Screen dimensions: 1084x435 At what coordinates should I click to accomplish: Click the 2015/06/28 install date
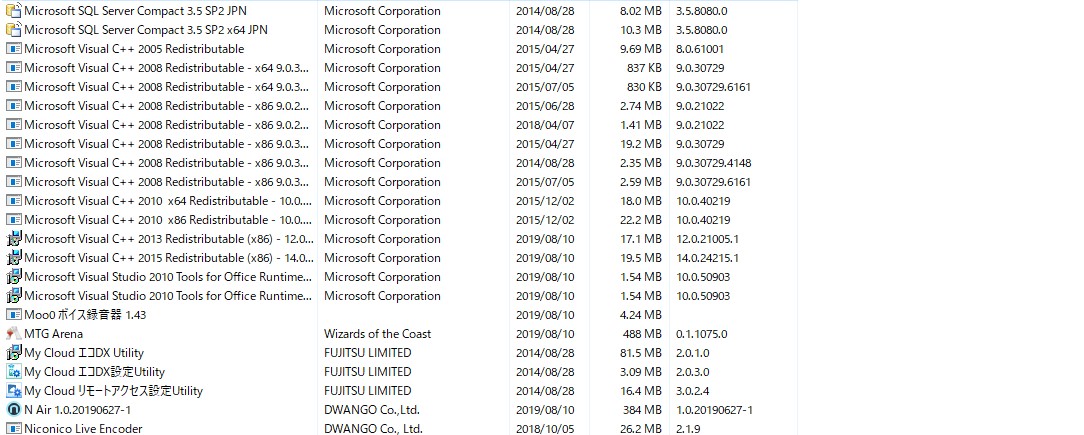545,106
